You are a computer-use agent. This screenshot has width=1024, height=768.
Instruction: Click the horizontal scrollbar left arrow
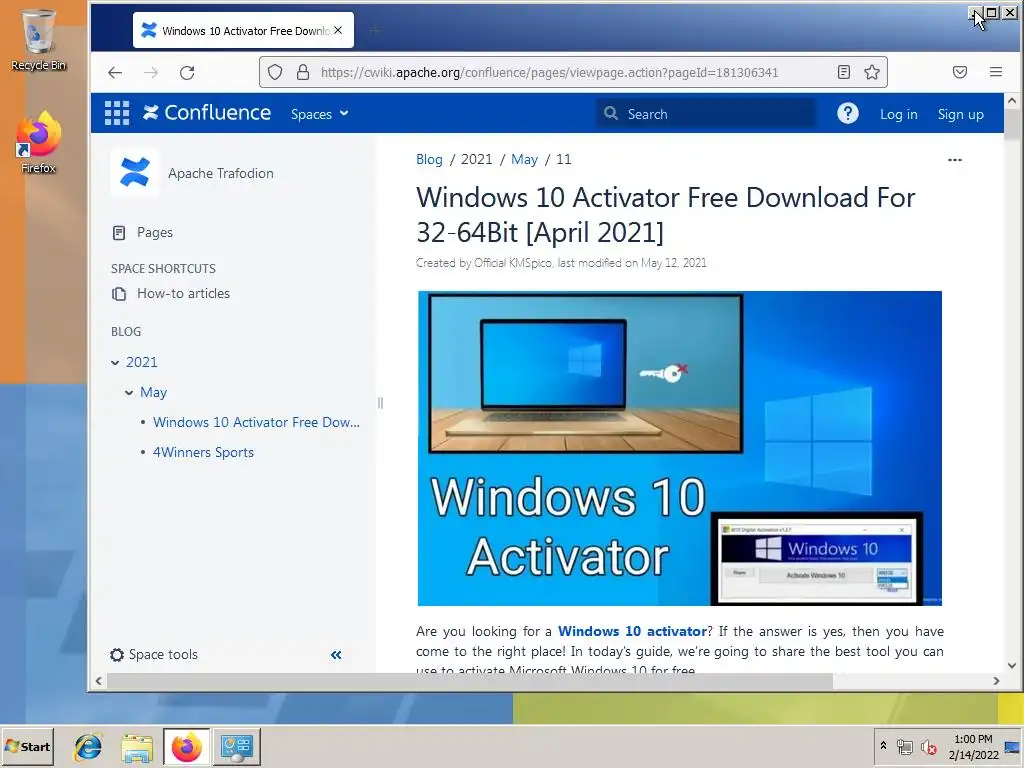tap(99, 681)
